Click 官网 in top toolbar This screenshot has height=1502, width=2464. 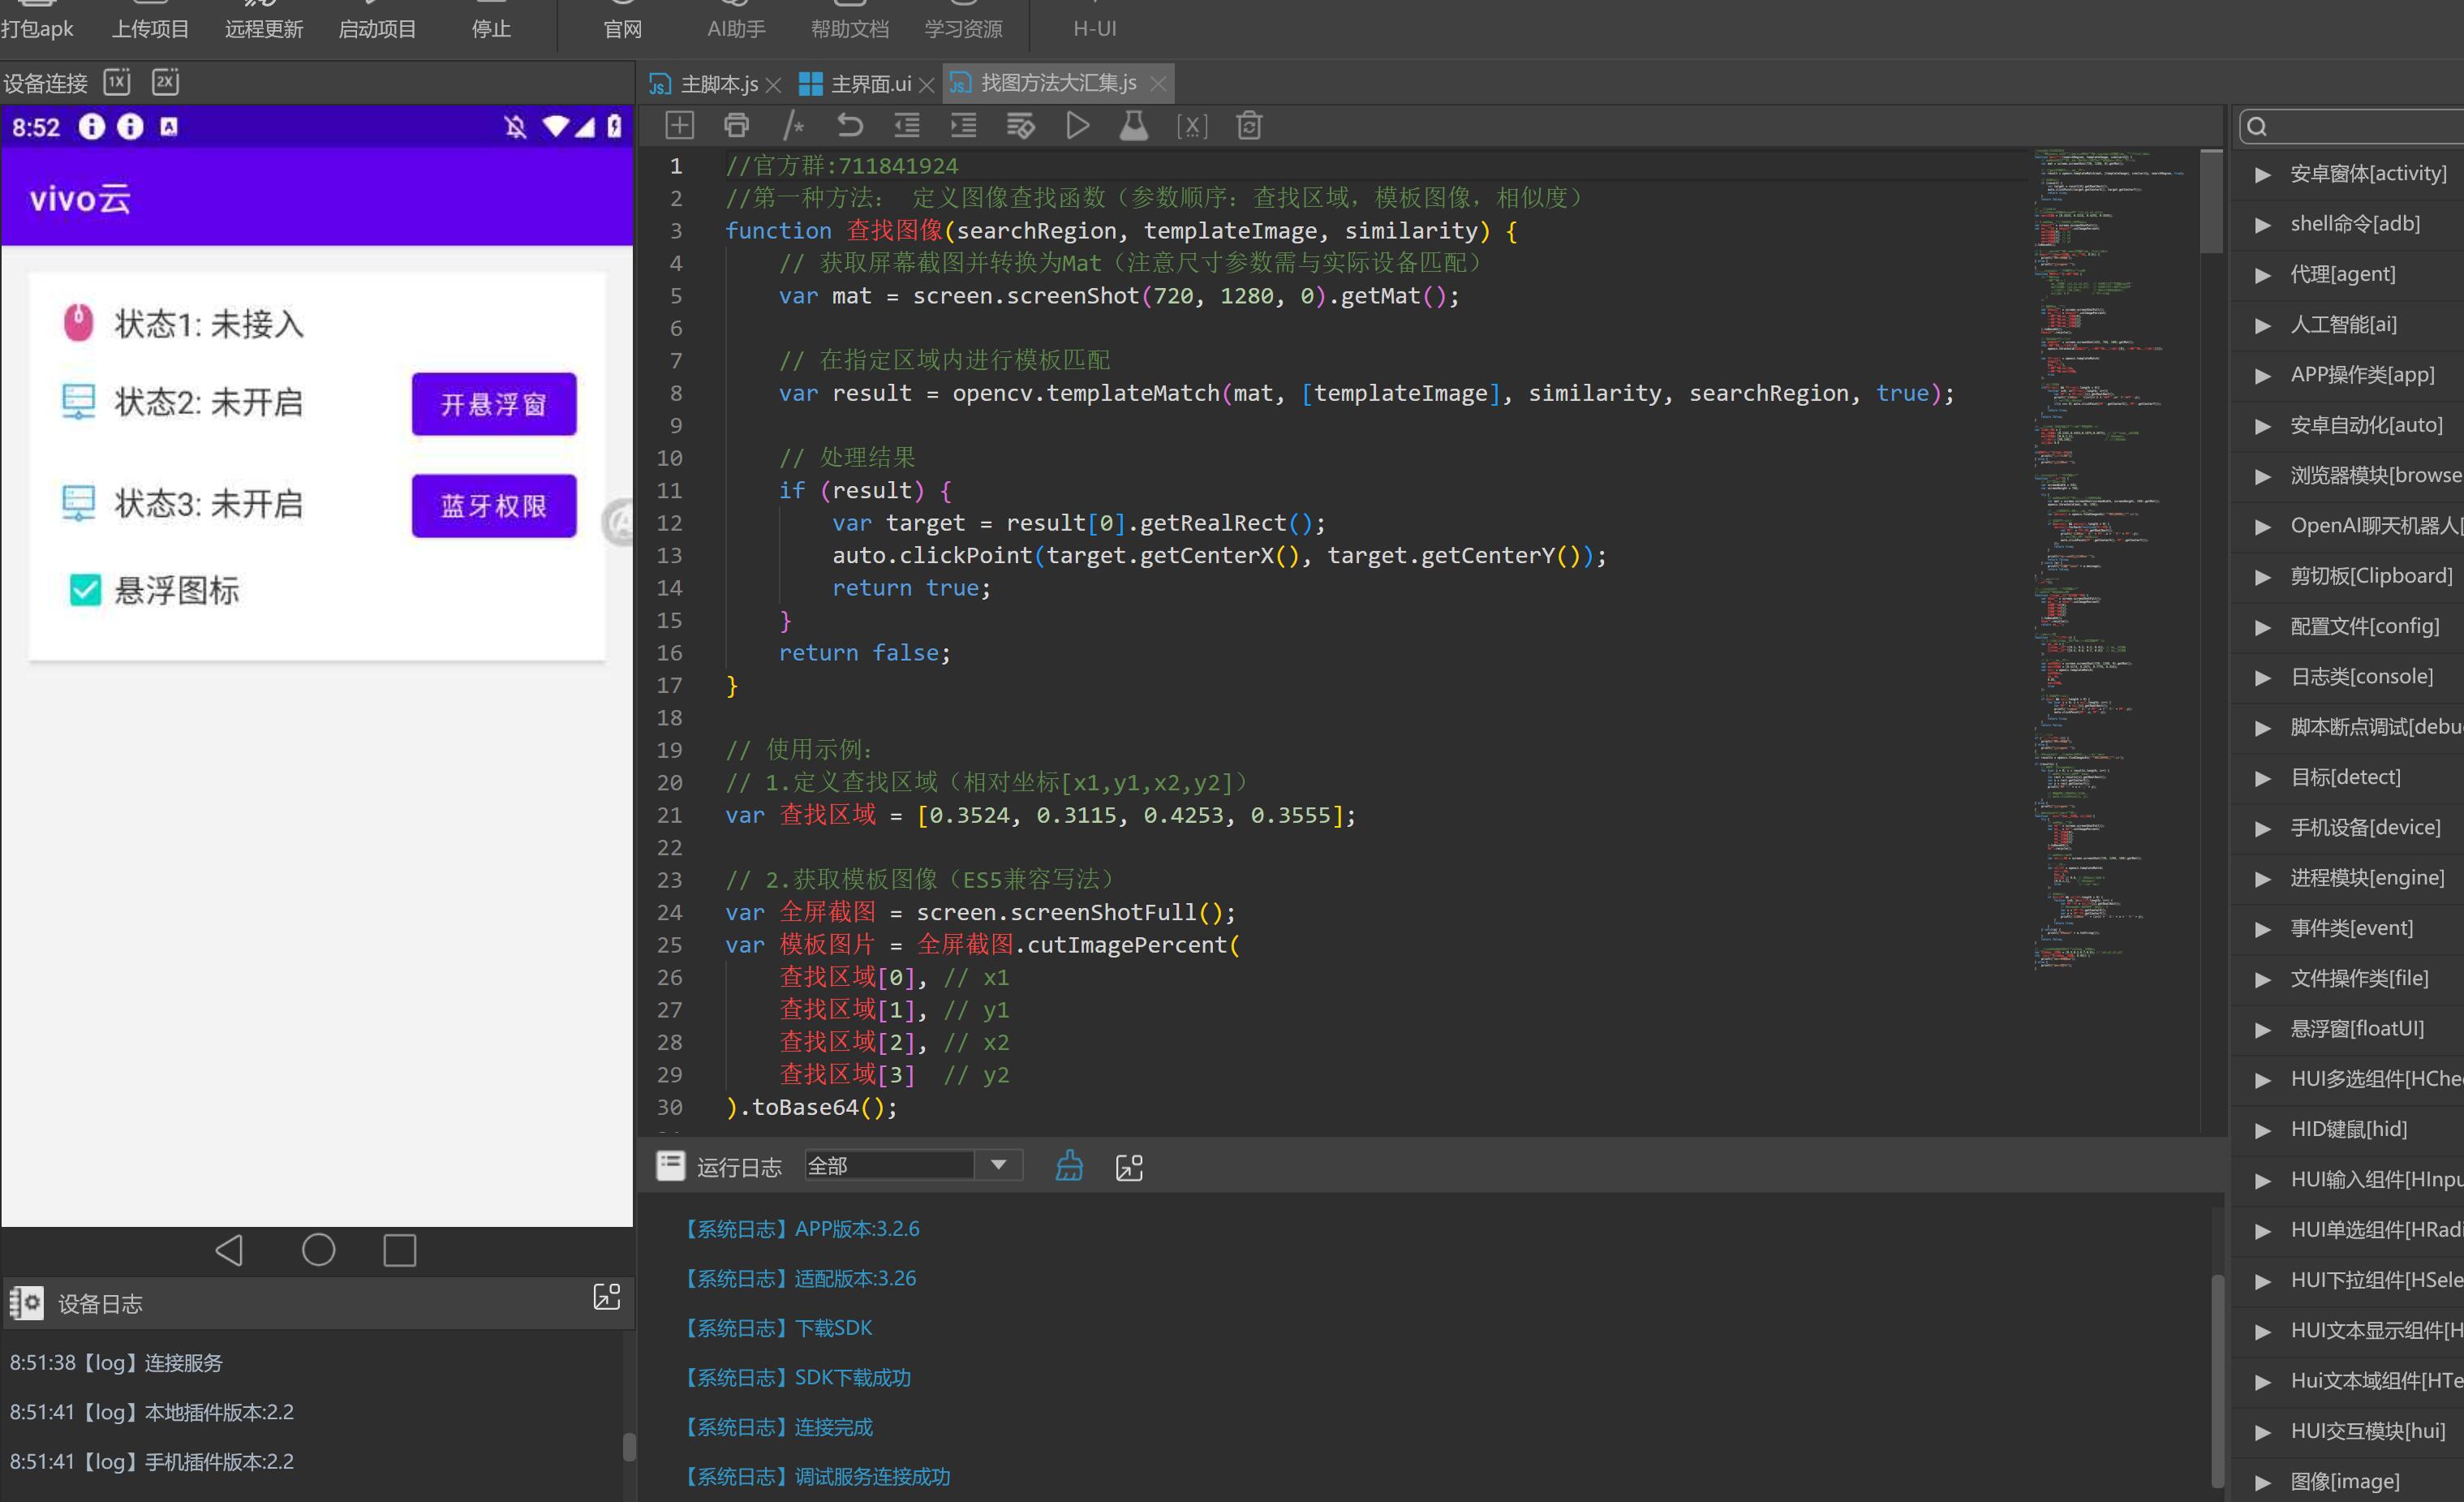click(623, 28)
